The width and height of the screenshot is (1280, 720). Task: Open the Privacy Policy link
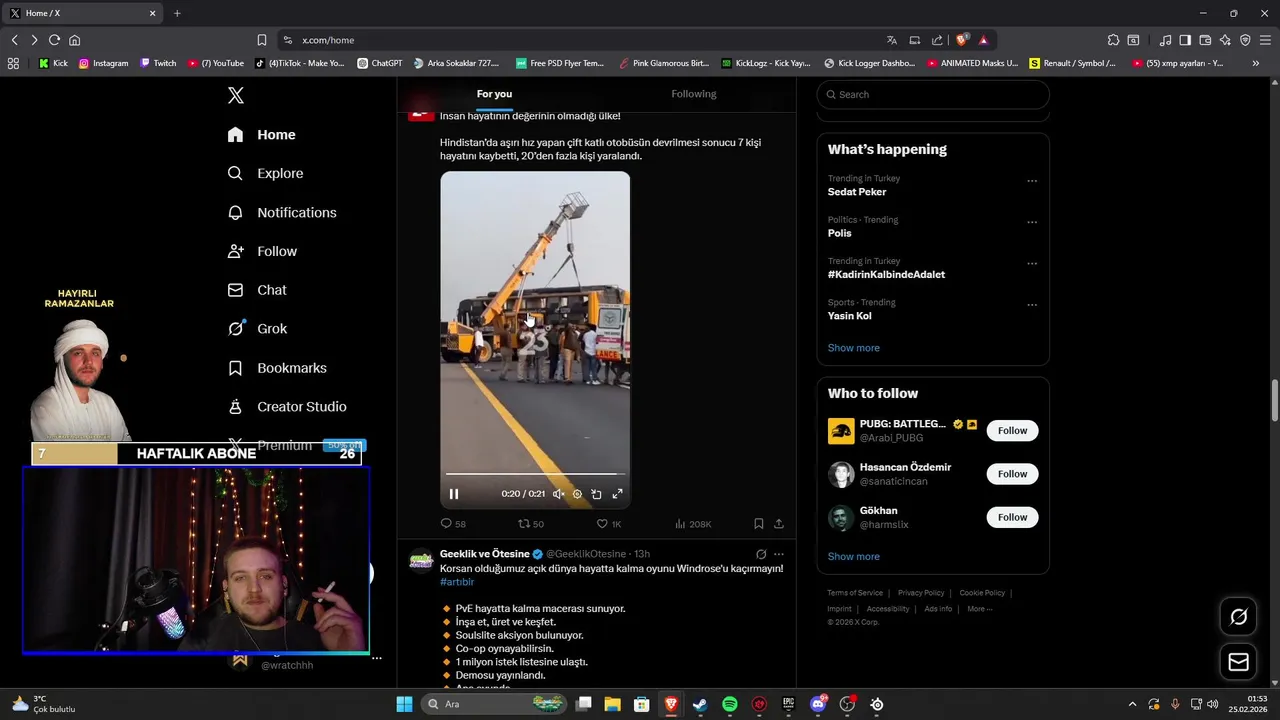point(921,593)
